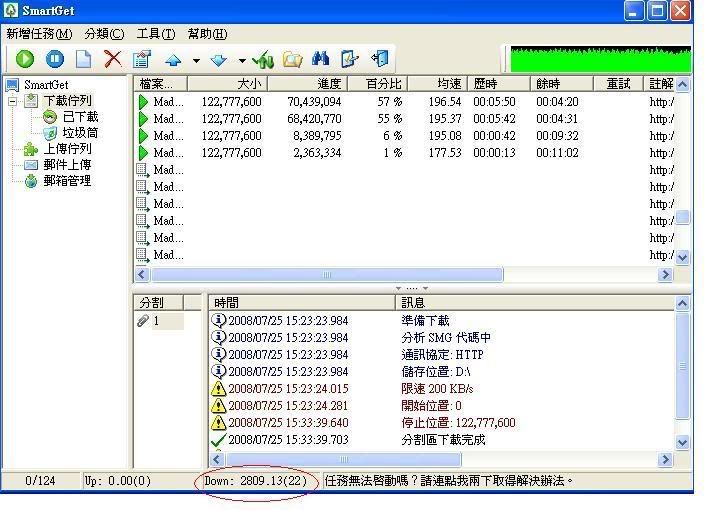The image size is (704, 510).
Task: Select 垃圾筒 in the tree
Action: point(80,133)
